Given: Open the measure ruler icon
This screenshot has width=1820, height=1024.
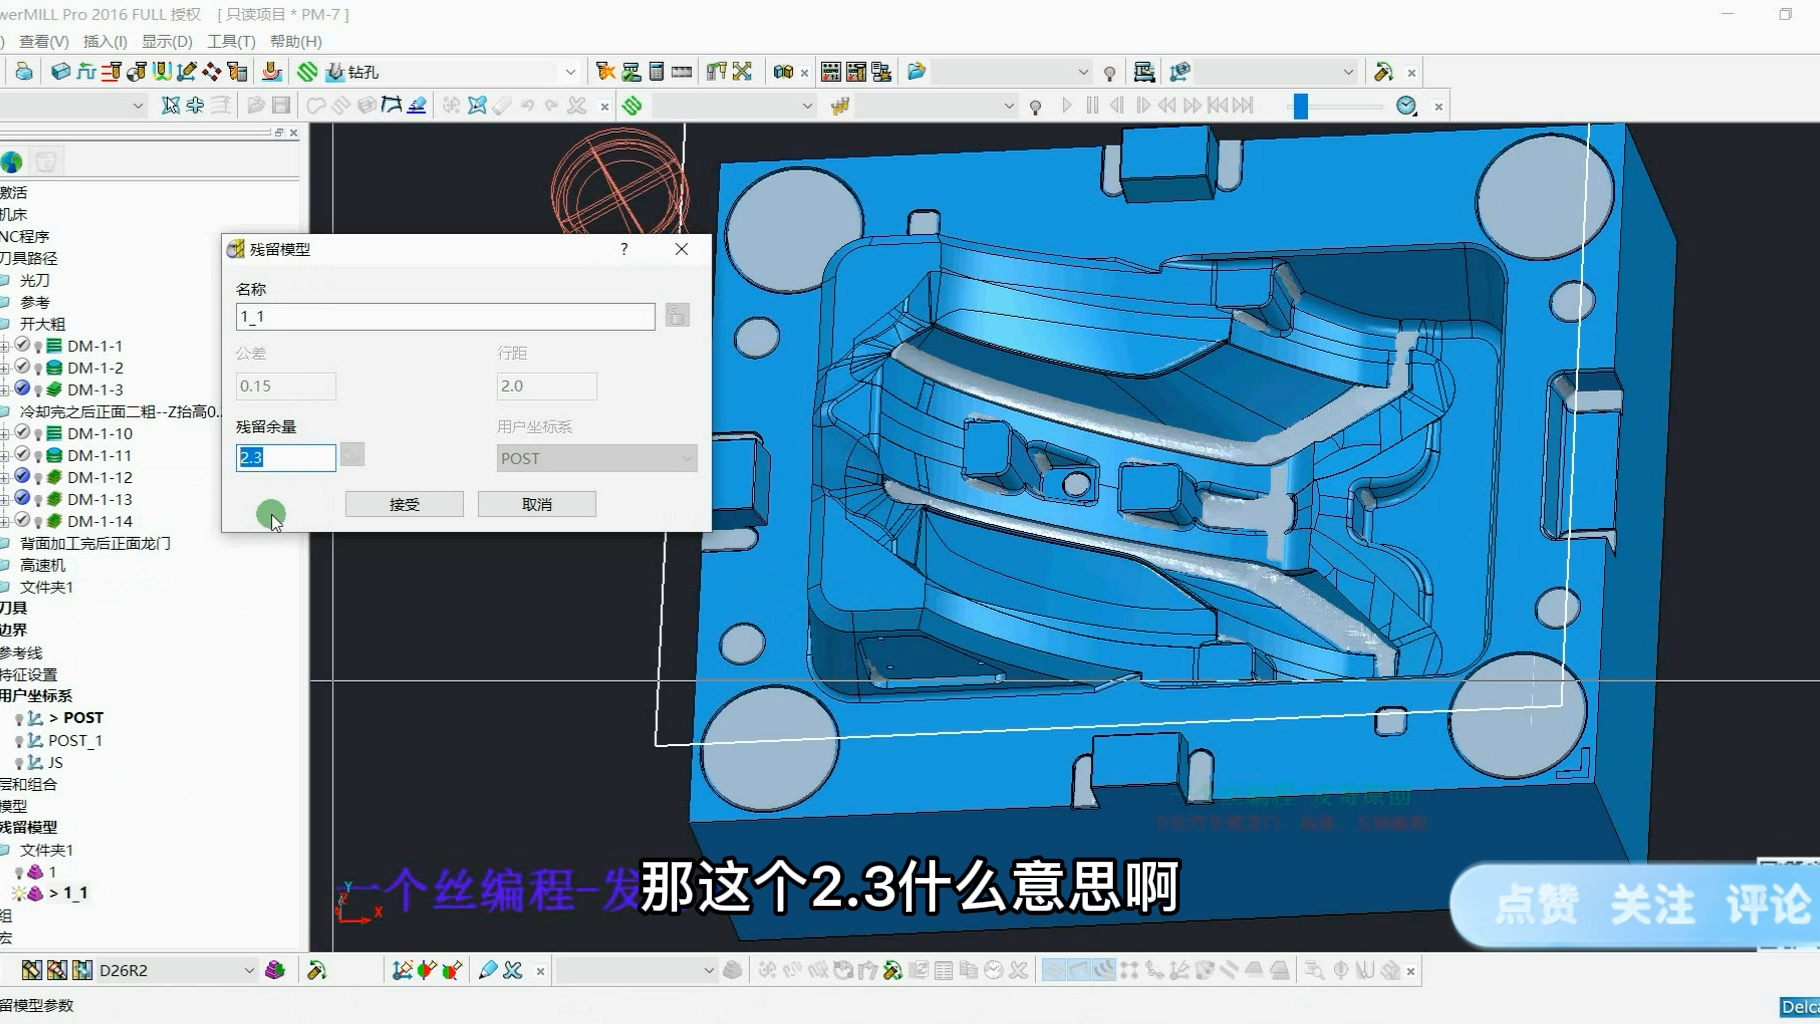Looking at the screenshot, I should coord(682,72).
